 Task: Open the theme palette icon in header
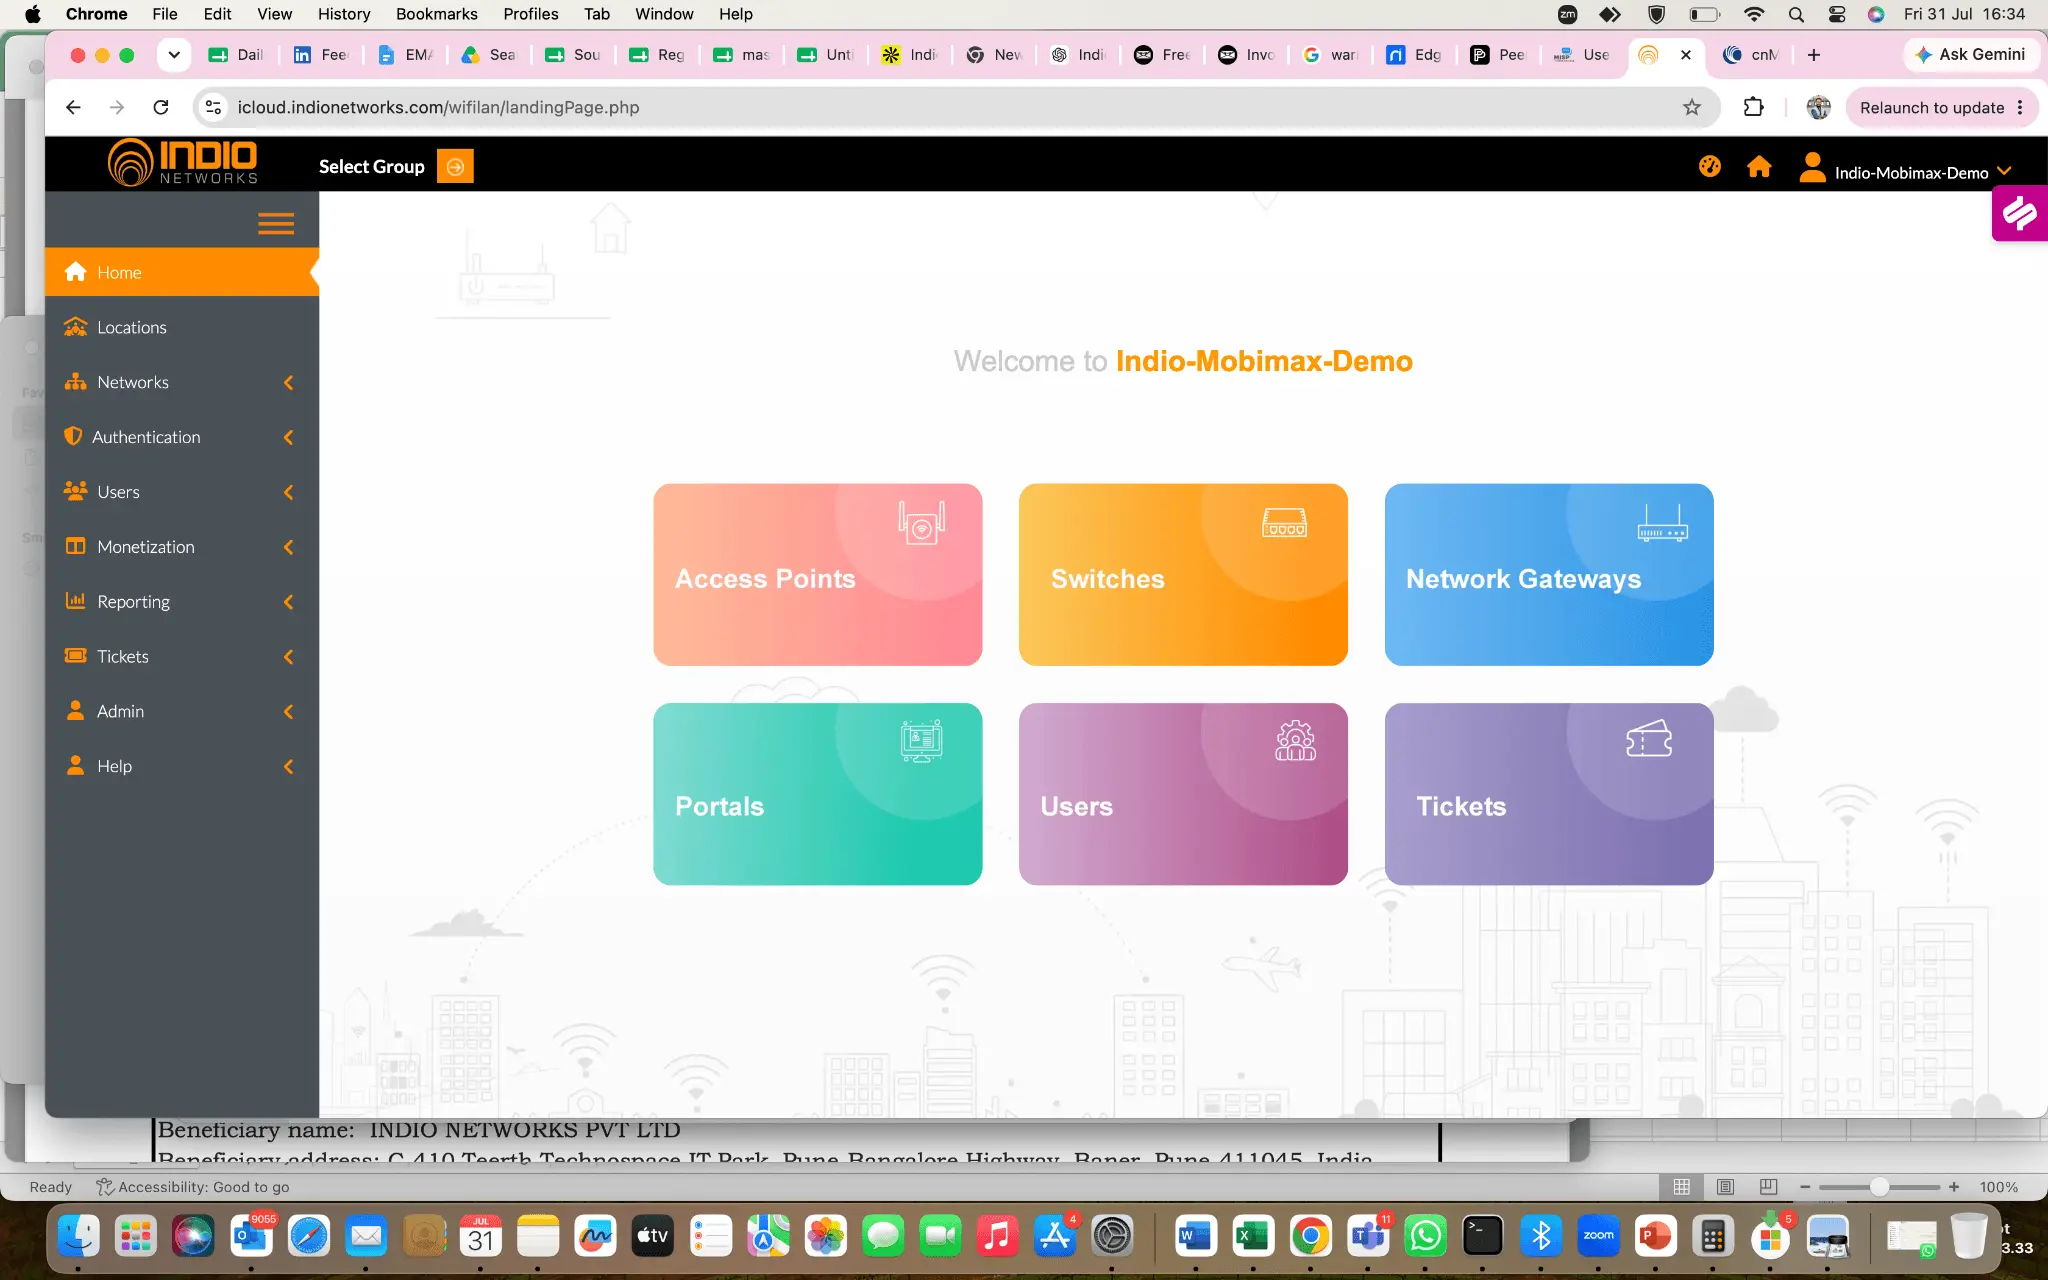(x=1710, y=167)
